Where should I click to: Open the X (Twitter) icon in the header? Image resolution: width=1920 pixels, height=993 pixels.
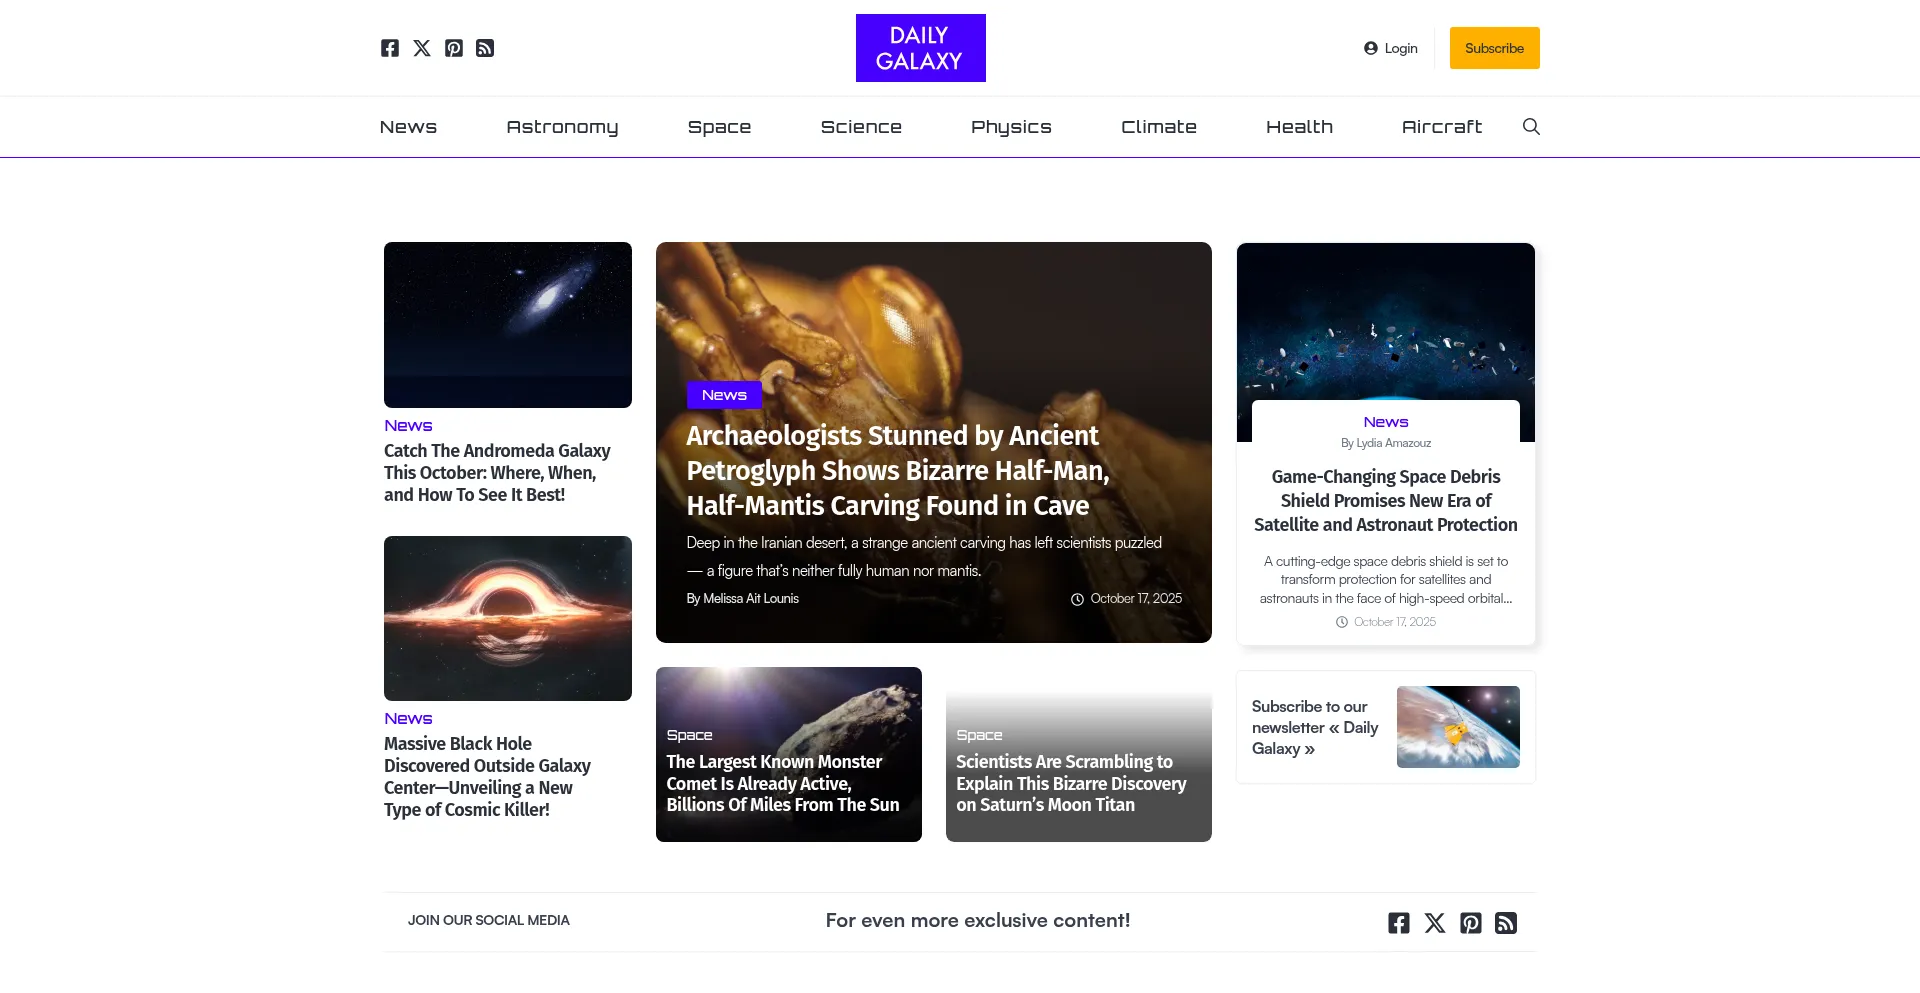coord(422,48)
